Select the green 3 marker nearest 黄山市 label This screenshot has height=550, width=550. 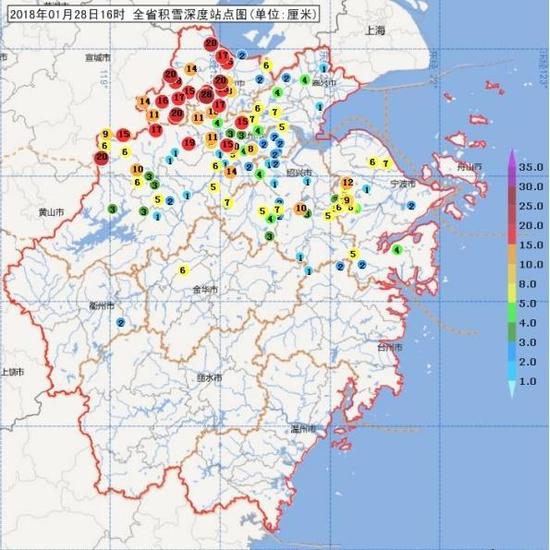112,210
